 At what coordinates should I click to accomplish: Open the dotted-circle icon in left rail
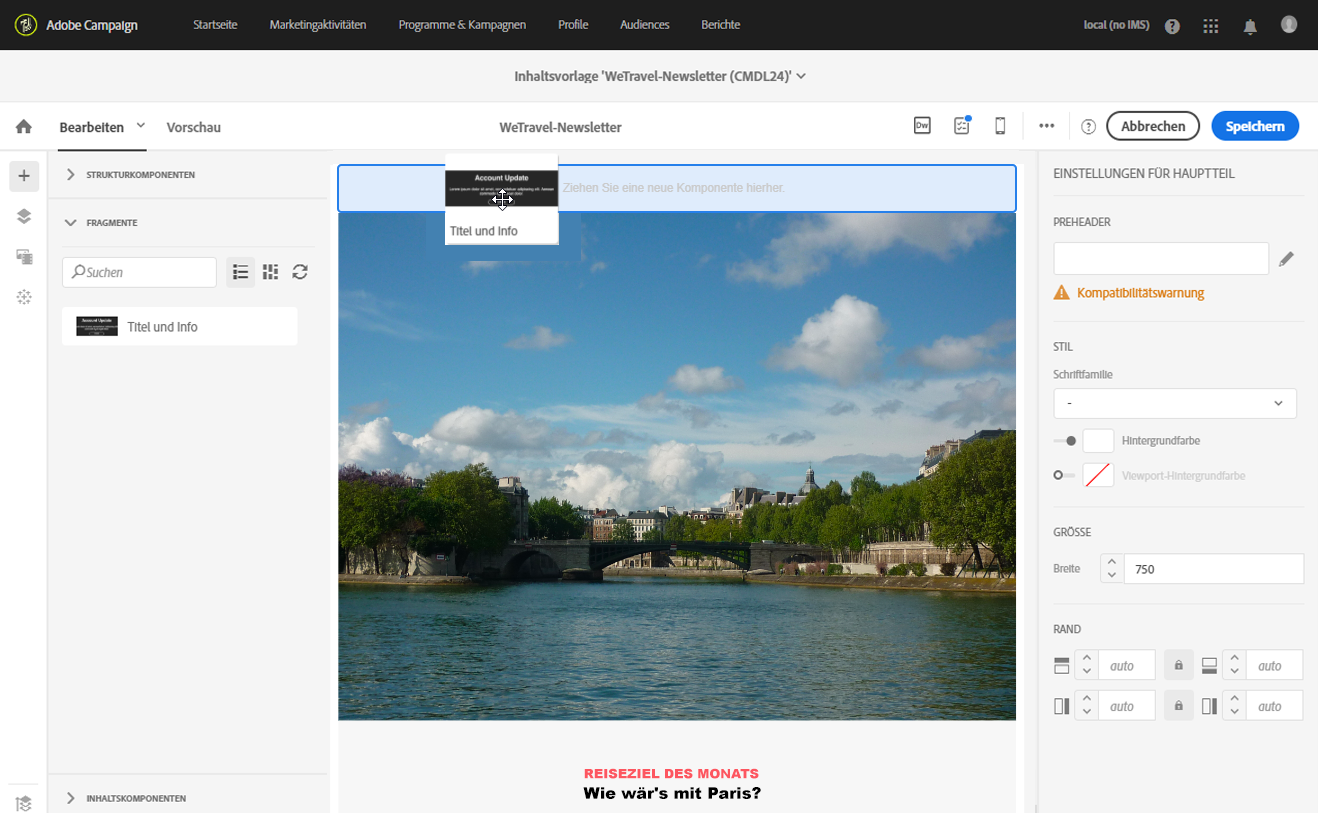click(x=24, y=297)
